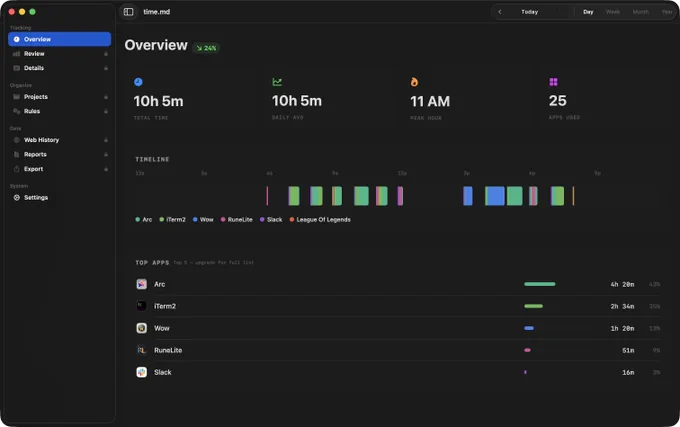Click lock icon beside Export
The height and width of the screenshot is (427, 680).
[x=106, y=169]
